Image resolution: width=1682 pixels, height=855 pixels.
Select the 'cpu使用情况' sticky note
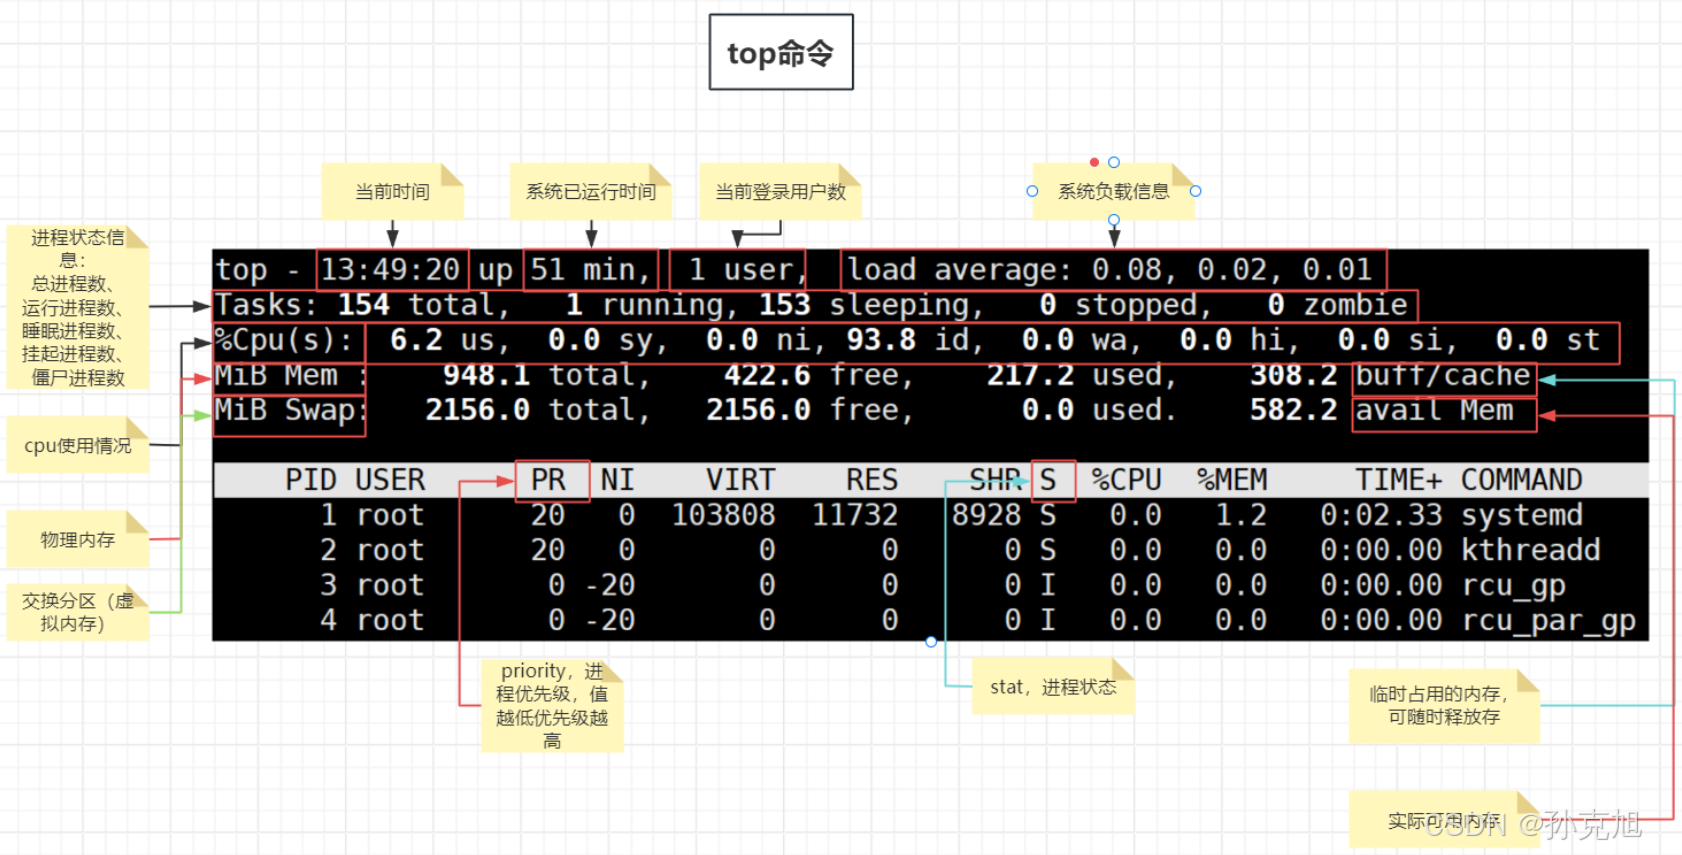click(x=77, y=445)
